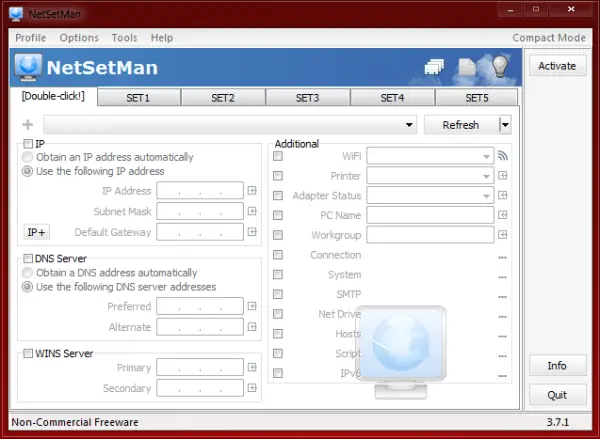Viewport: 600px width, 439px height.
Task: Expand the Refresh button arrow
Action: click(x=505, y=124)
